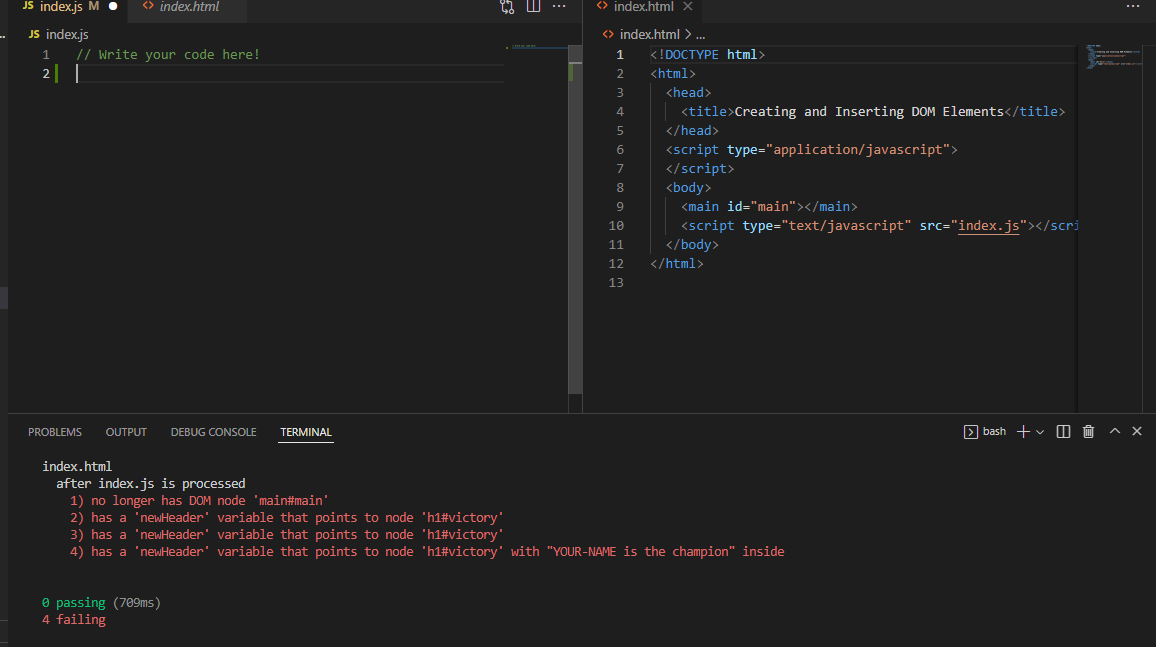
Task: Kill terminal using trash icon
Action: pos(1088,432)
